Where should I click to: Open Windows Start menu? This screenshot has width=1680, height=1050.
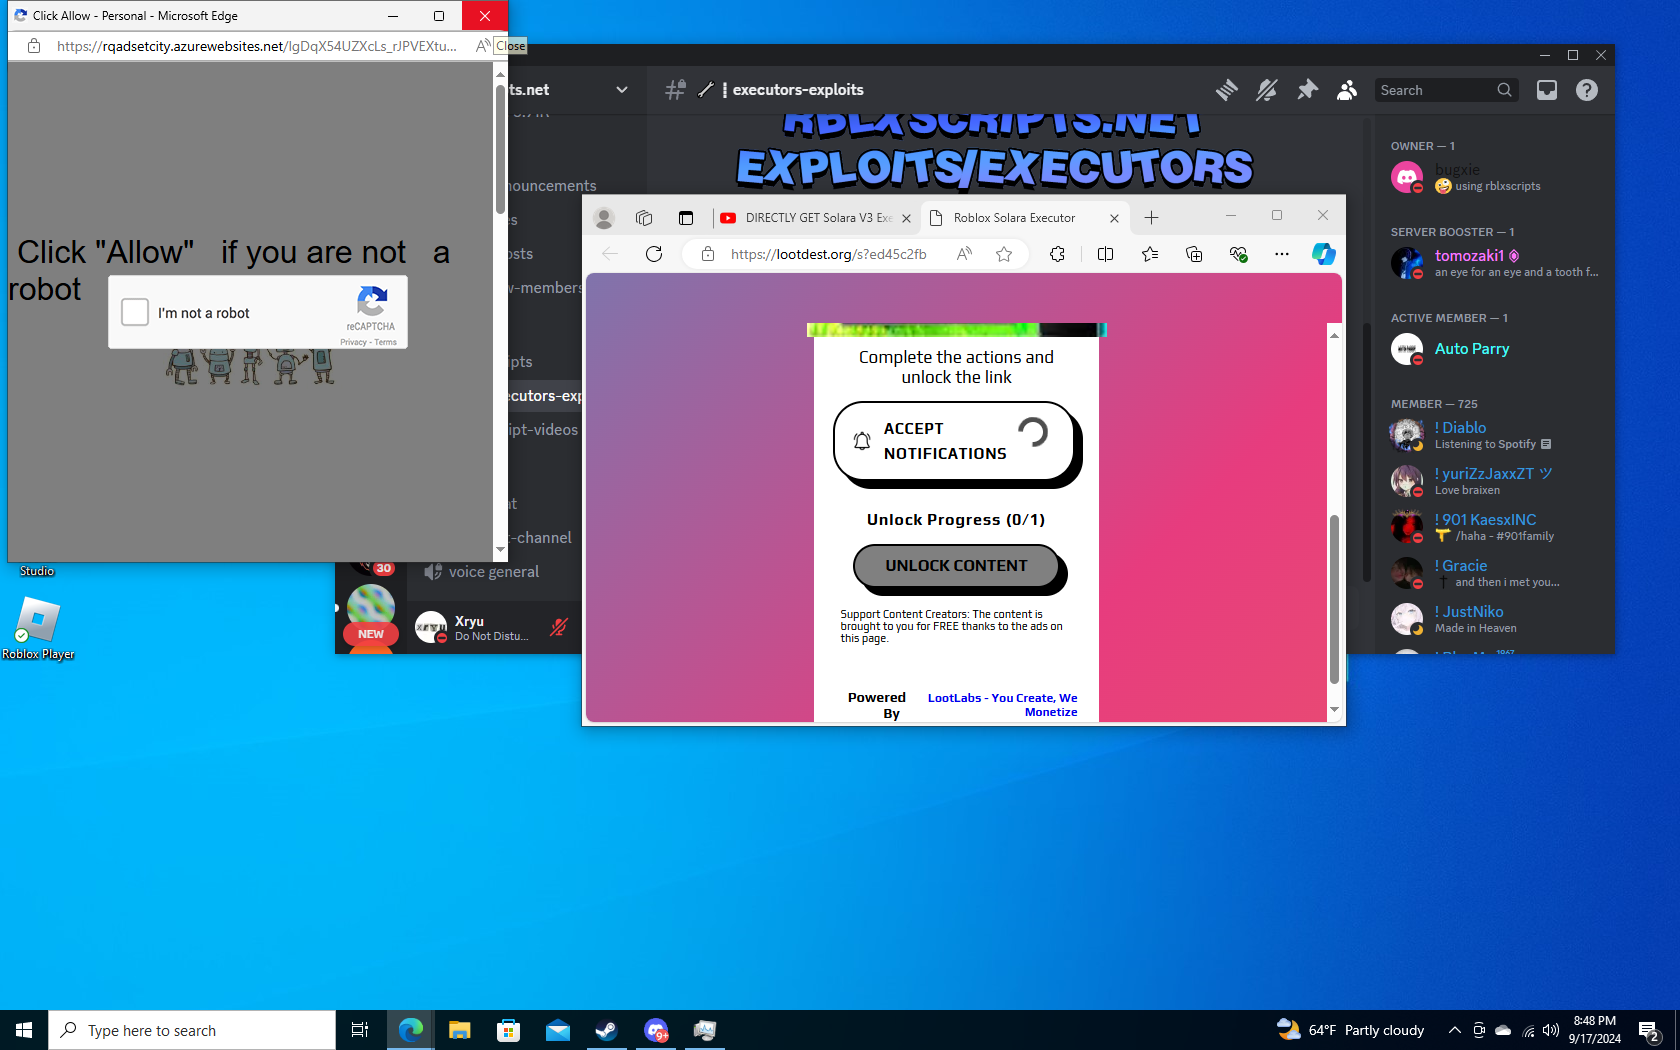tap(24, 1030)
